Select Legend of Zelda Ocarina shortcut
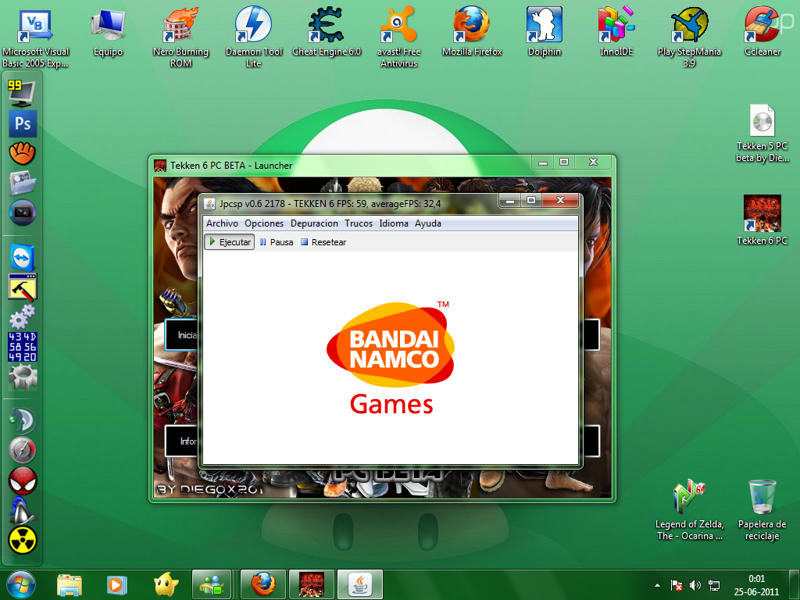Viewport: 800px width, 600px height. click(x=689, y=510)
